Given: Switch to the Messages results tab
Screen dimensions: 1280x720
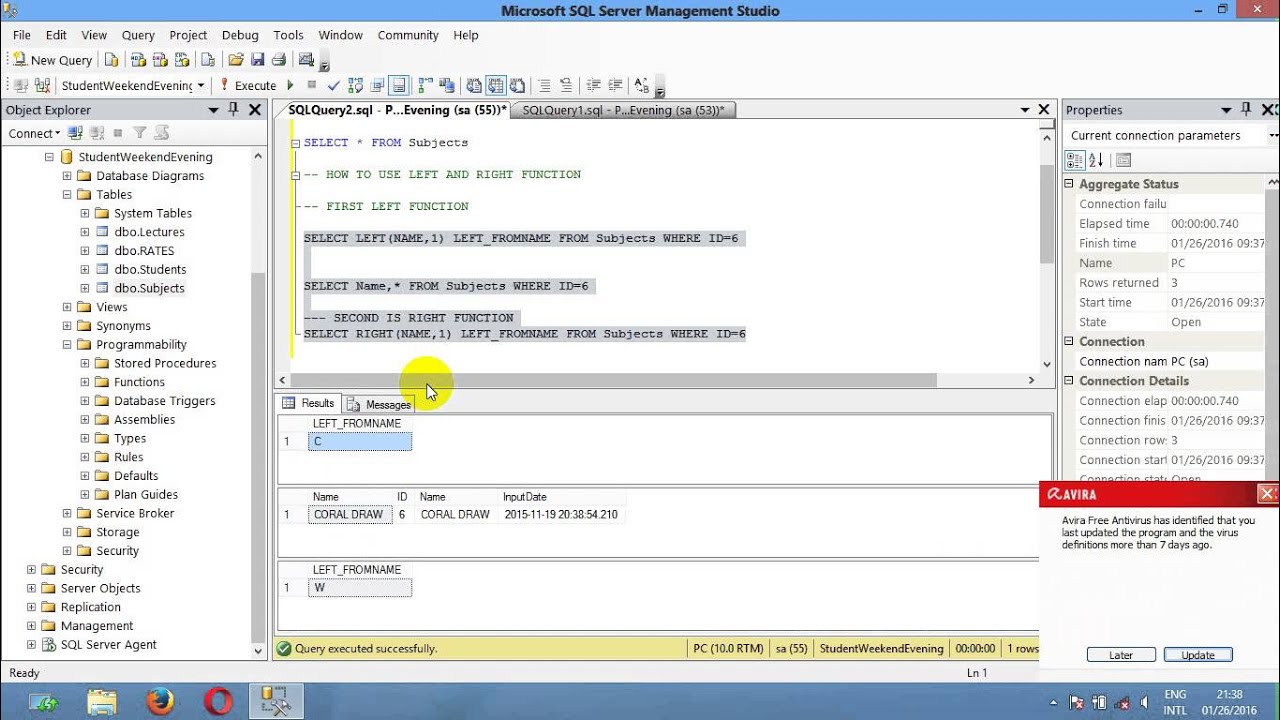Looking at the screenshot, I should (380, 404).
